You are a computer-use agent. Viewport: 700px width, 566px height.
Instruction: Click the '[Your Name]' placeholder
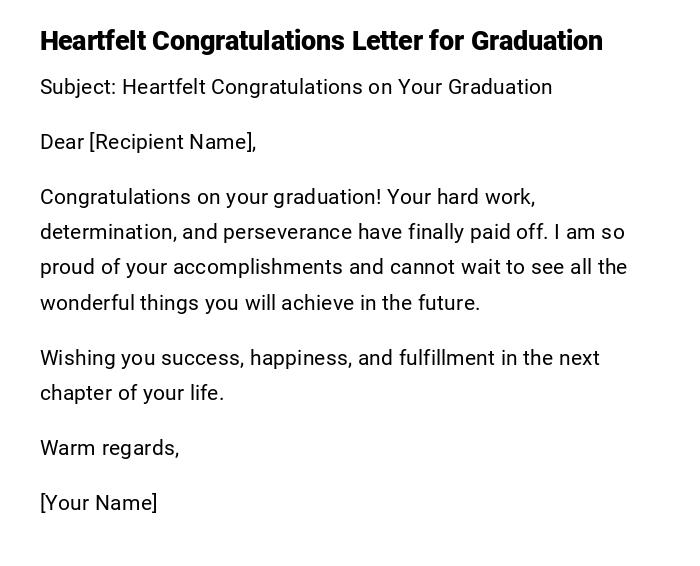pyautogui.click(x=98, y=503)
